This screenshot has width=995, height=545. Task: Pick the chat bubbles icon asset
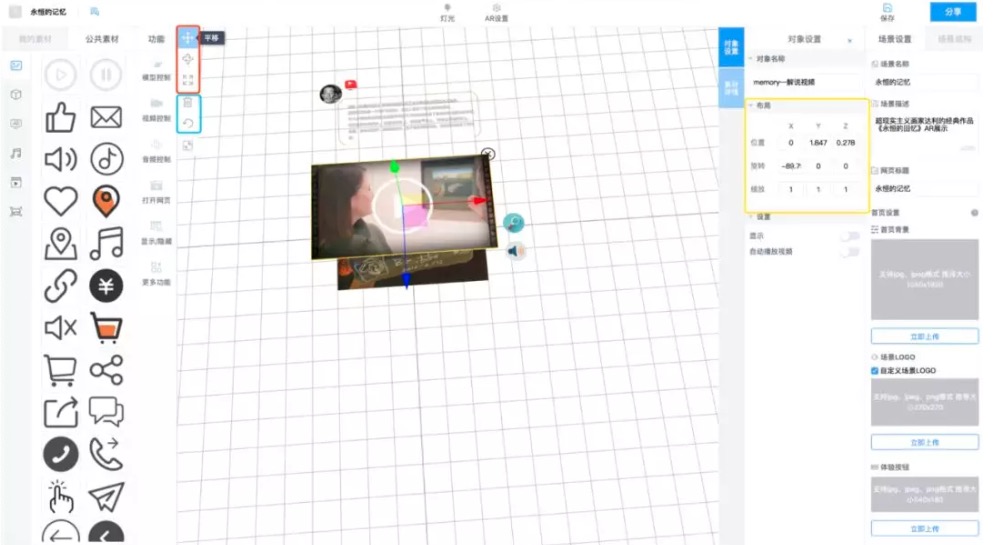(x=106, y=412)
